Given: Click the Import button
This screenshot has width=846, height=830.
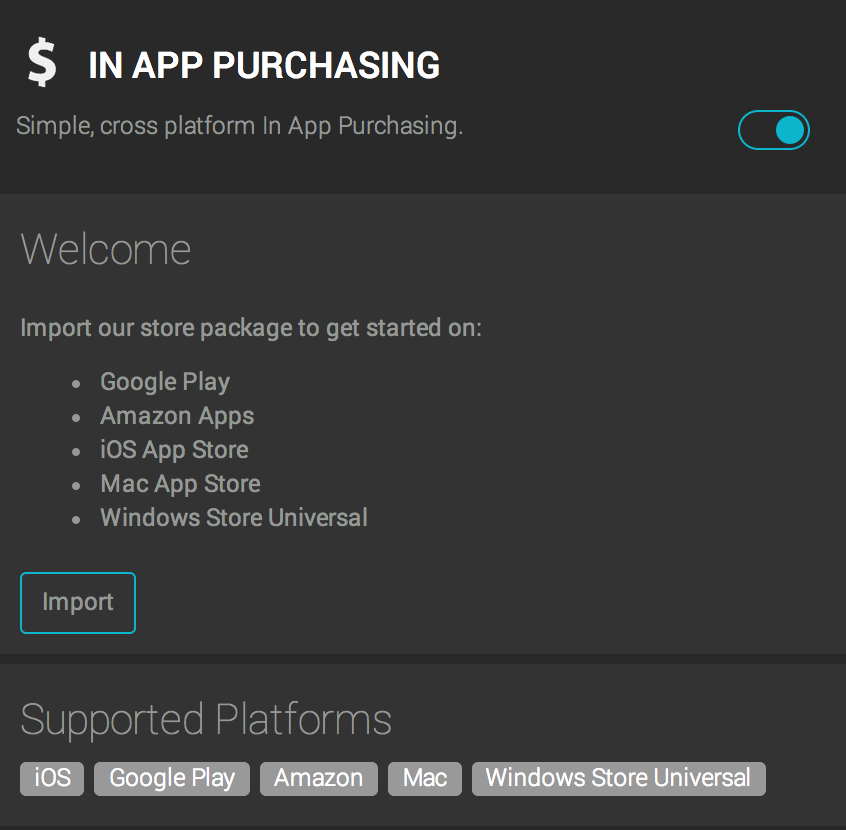Looking at the screenshot, I should (78, 603).
